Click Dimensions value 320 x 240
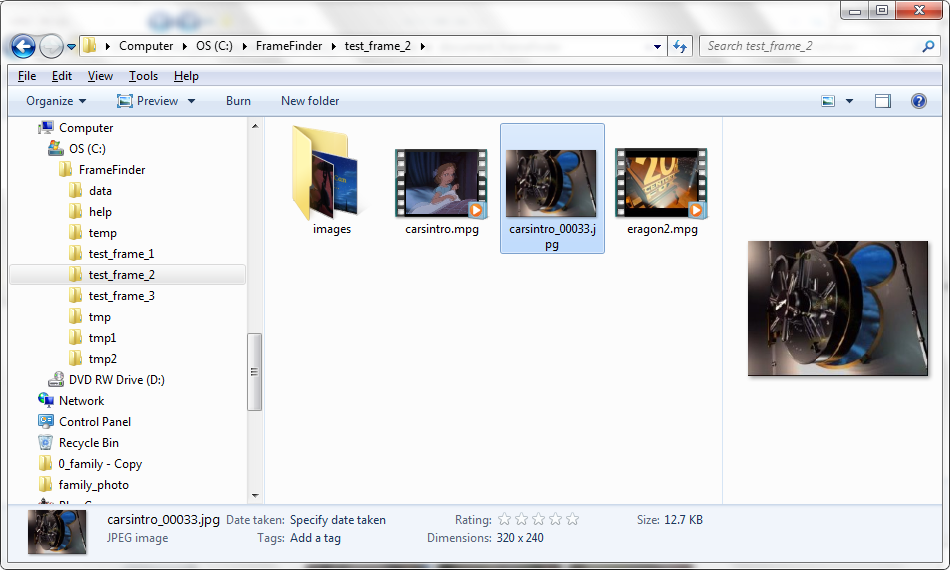950x570 pixels. tap(520, 538)
